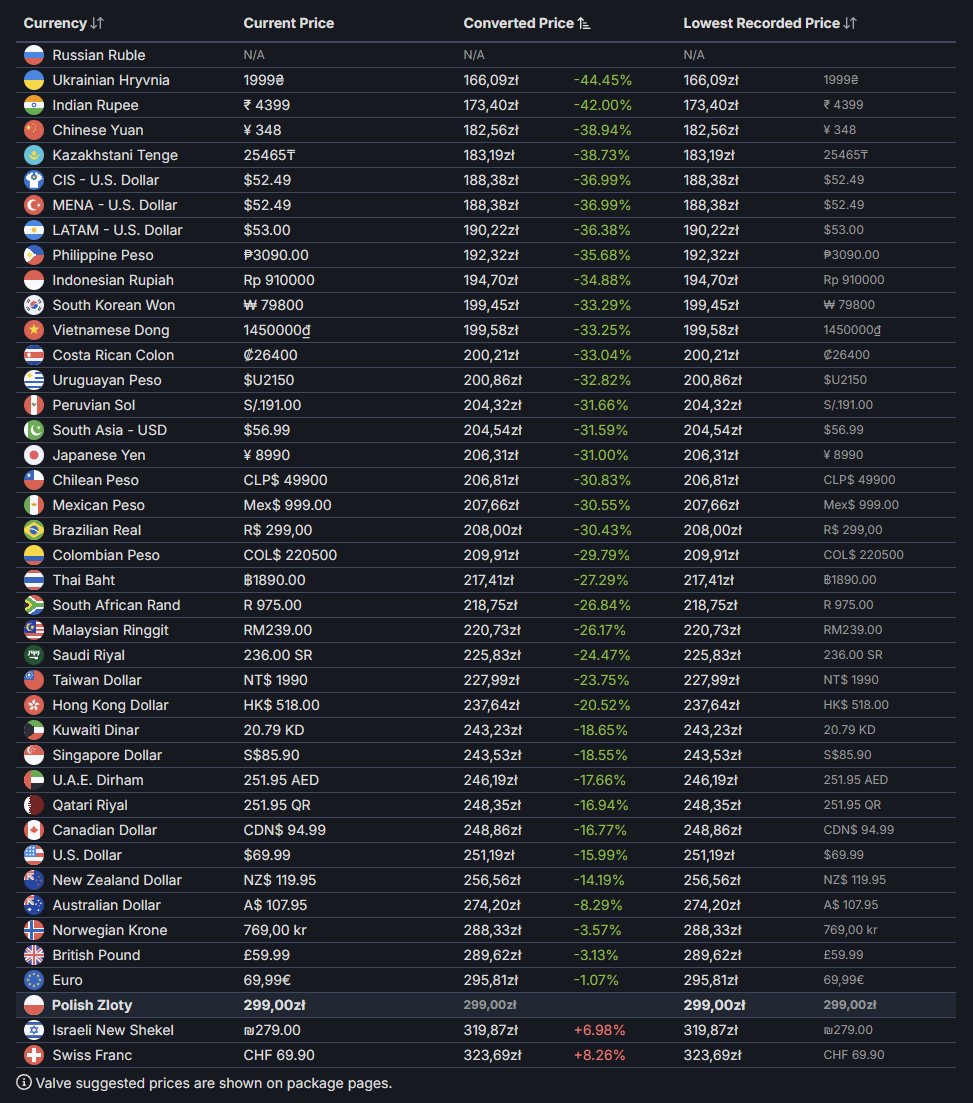Click the Saudi Riyal flag icon
The height and width of the screenshot is (1103, 973).
click(34, 655)
